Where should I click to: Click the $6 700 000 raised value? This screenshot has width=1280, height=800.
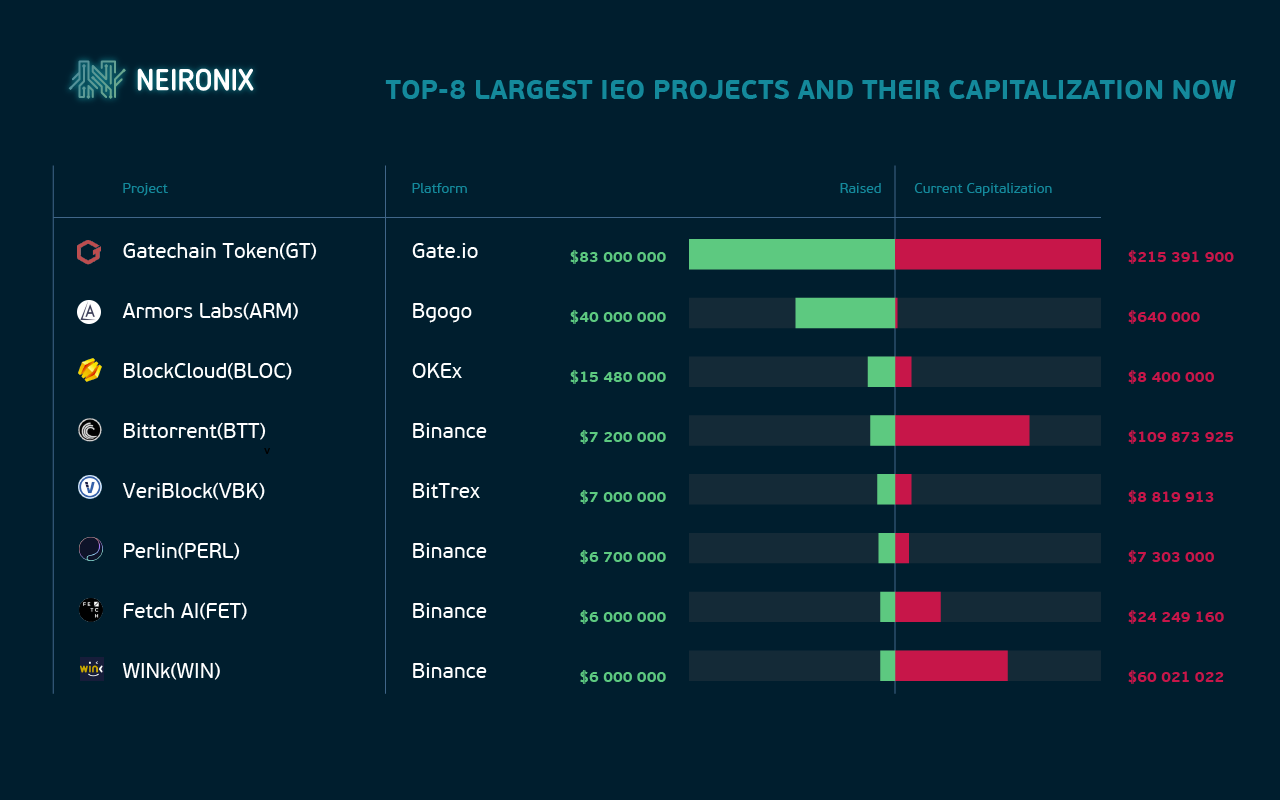[623, 557]
